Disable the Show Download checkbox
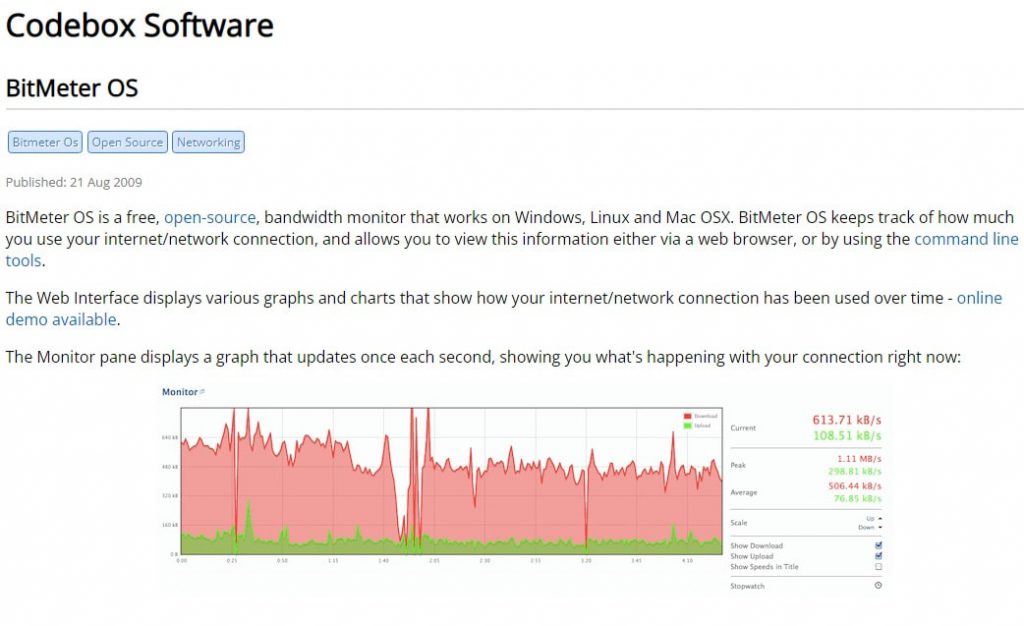 pos(878,543)
